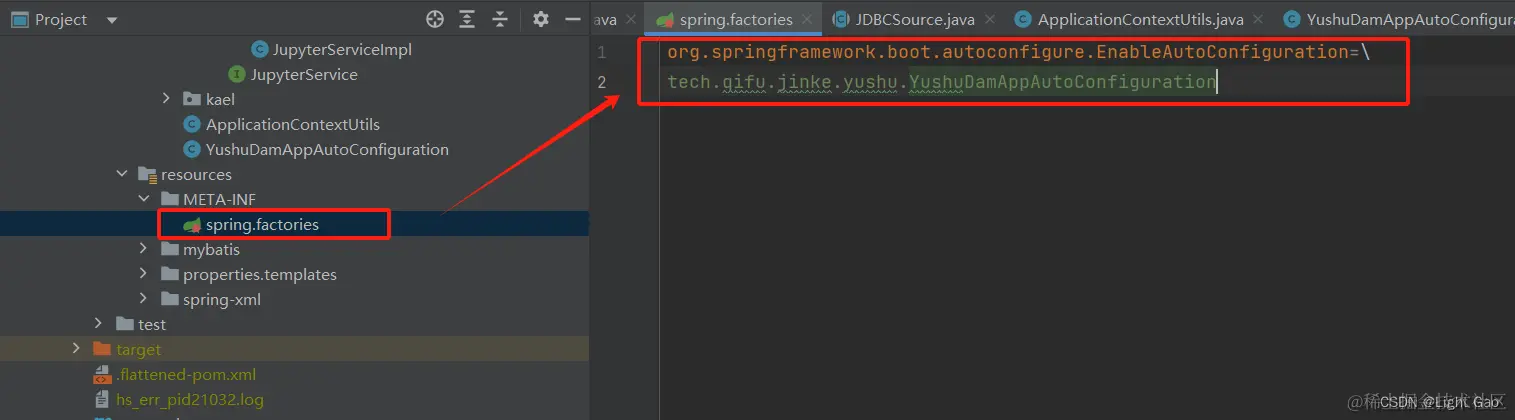Viewport: 1515px width, 420px height.
Task: Click the mybatis folder icon
Action: (x=169, y=249)
